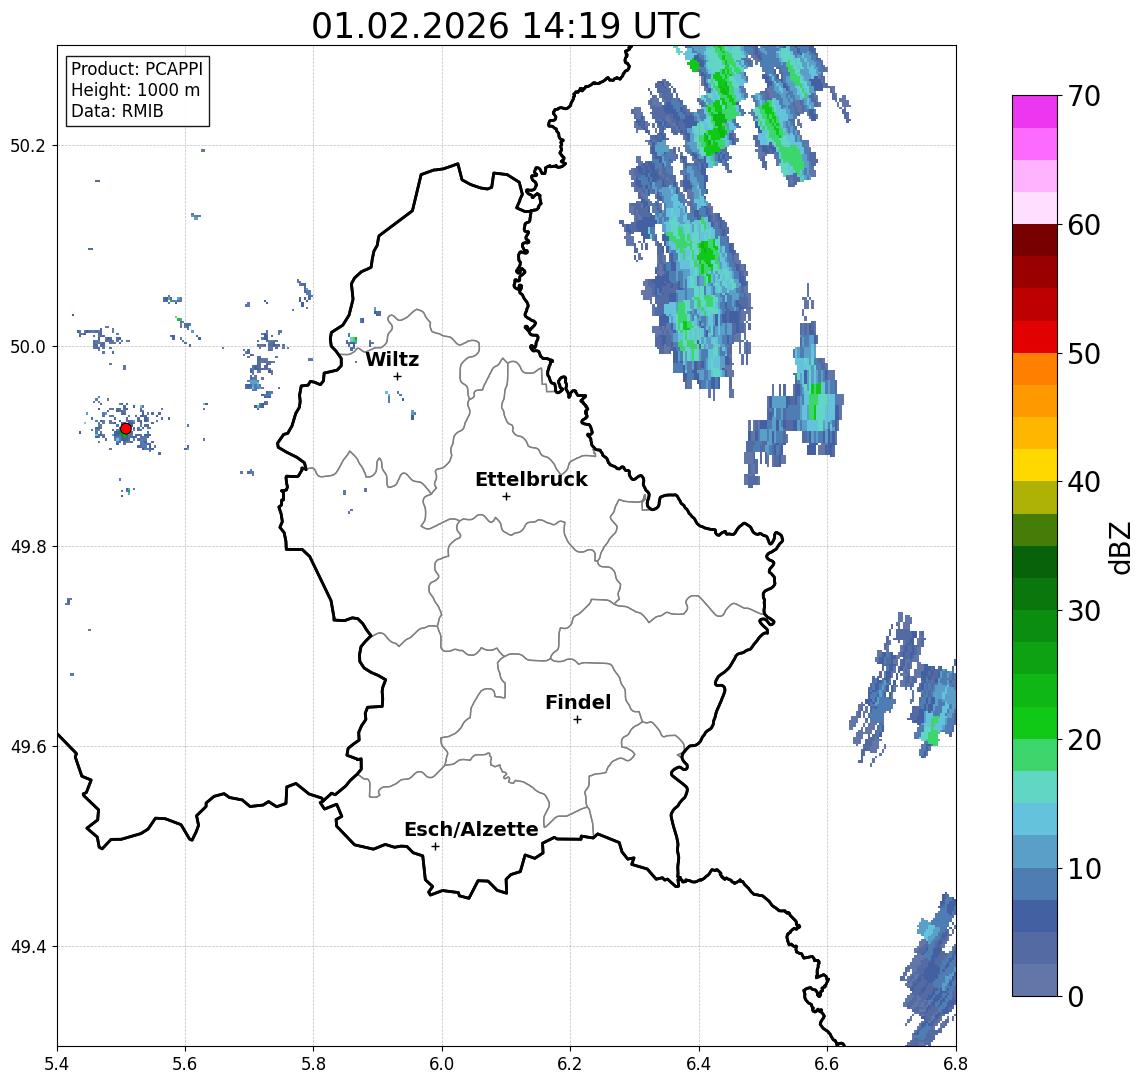The height and width of the screenshot is (1084, 1145).
Task: Click the colorbar tick label 70
Action: point(1084,96)
